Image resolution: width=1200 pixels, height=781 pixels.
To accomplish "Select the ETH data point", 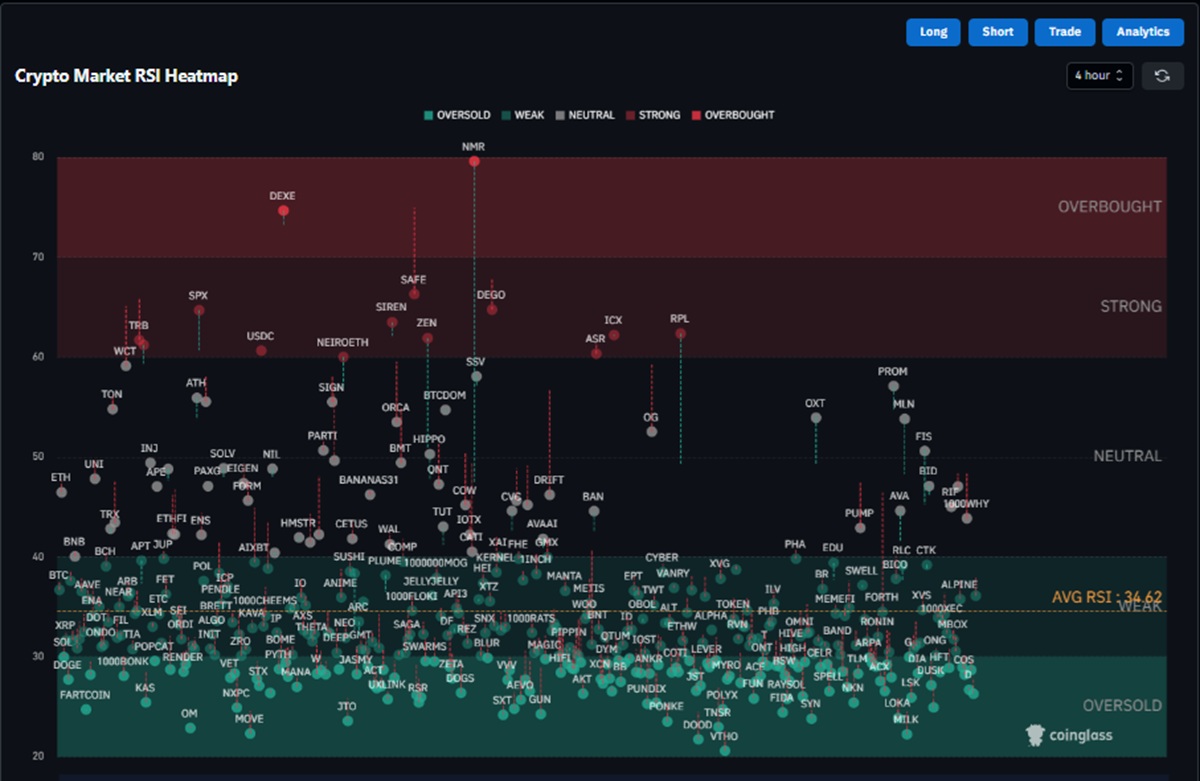I will [x=62, y=492].
